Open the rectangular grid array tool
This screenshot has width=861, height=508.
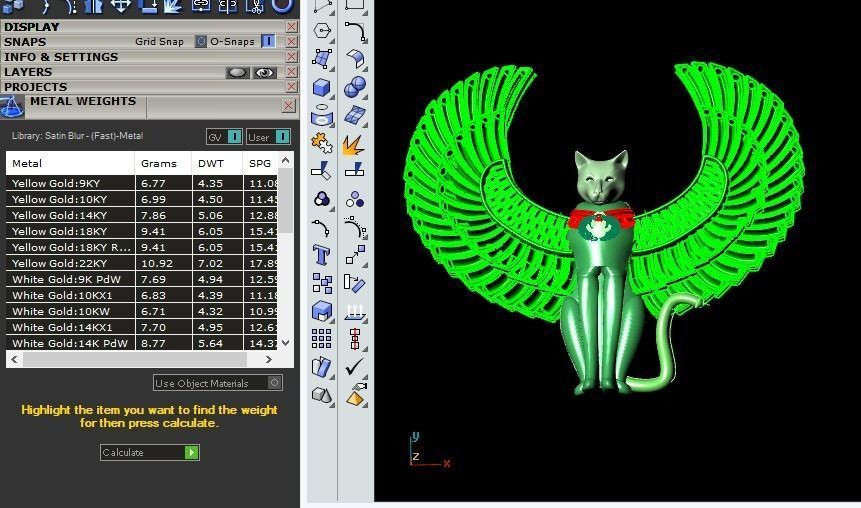tap(322, 339)
